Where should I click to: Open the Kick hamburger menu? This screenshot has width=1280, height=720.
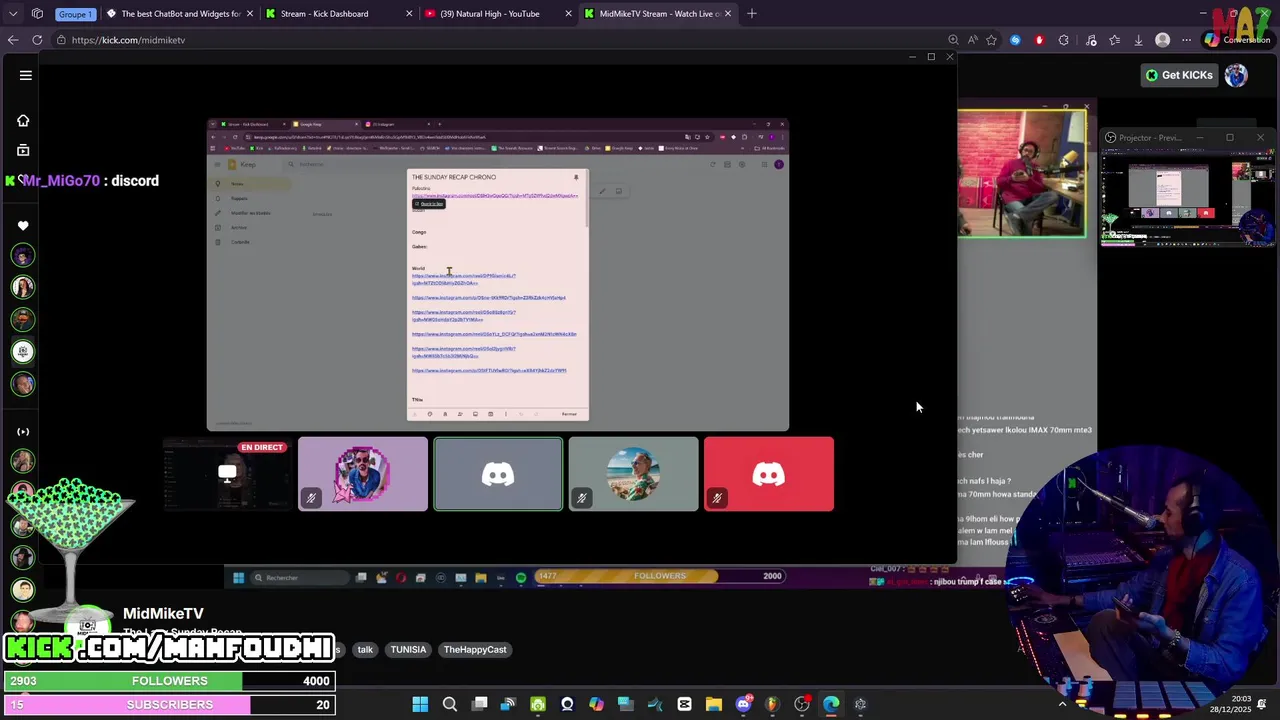(26, 75)
